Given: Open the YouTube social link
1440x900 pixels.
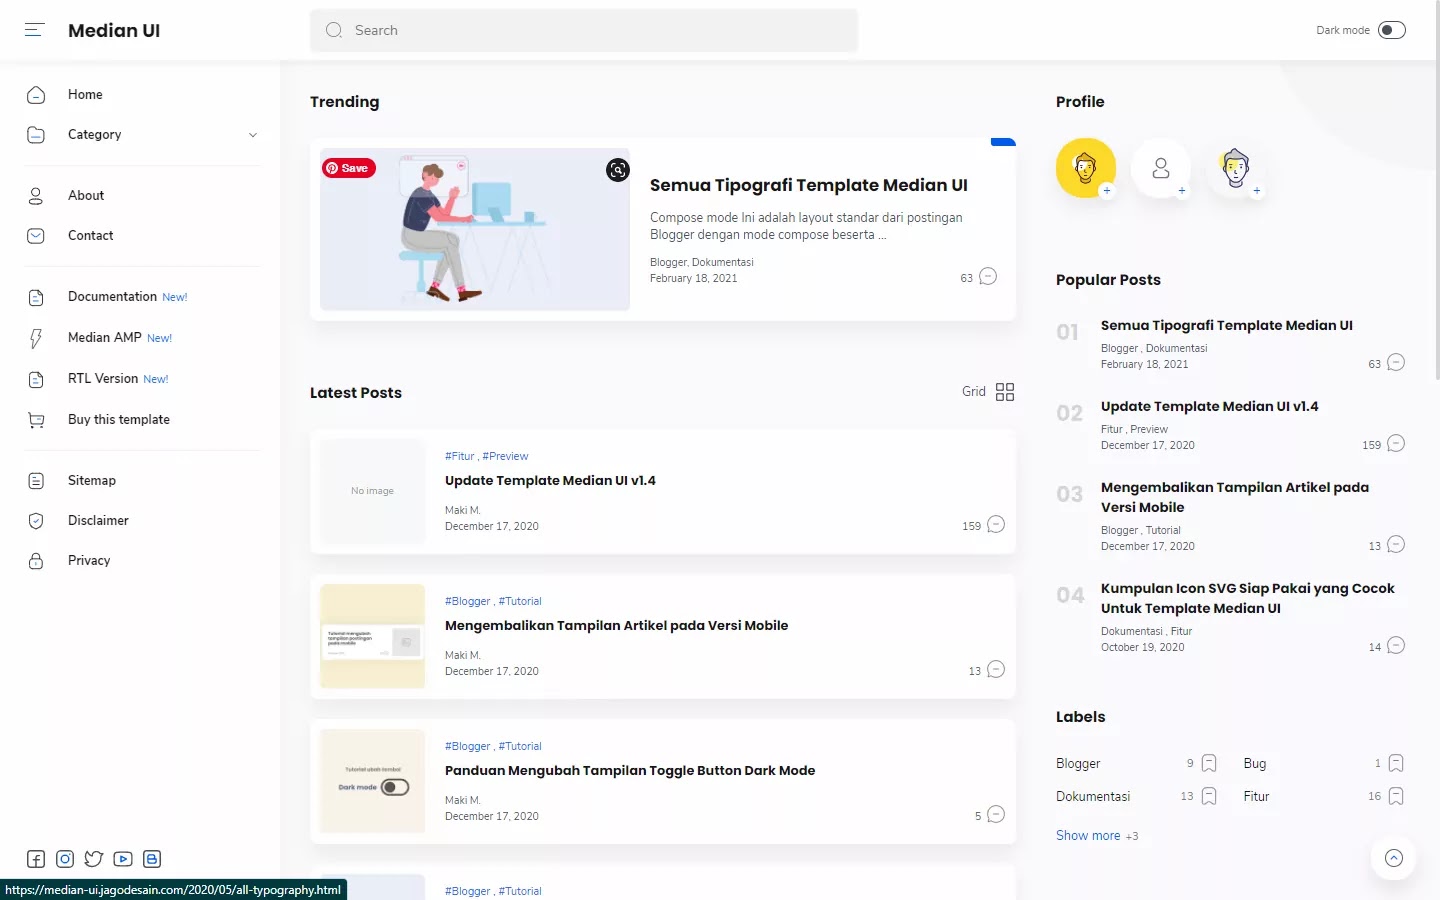Looking at the screenshot, I should [x=123, y=859].
